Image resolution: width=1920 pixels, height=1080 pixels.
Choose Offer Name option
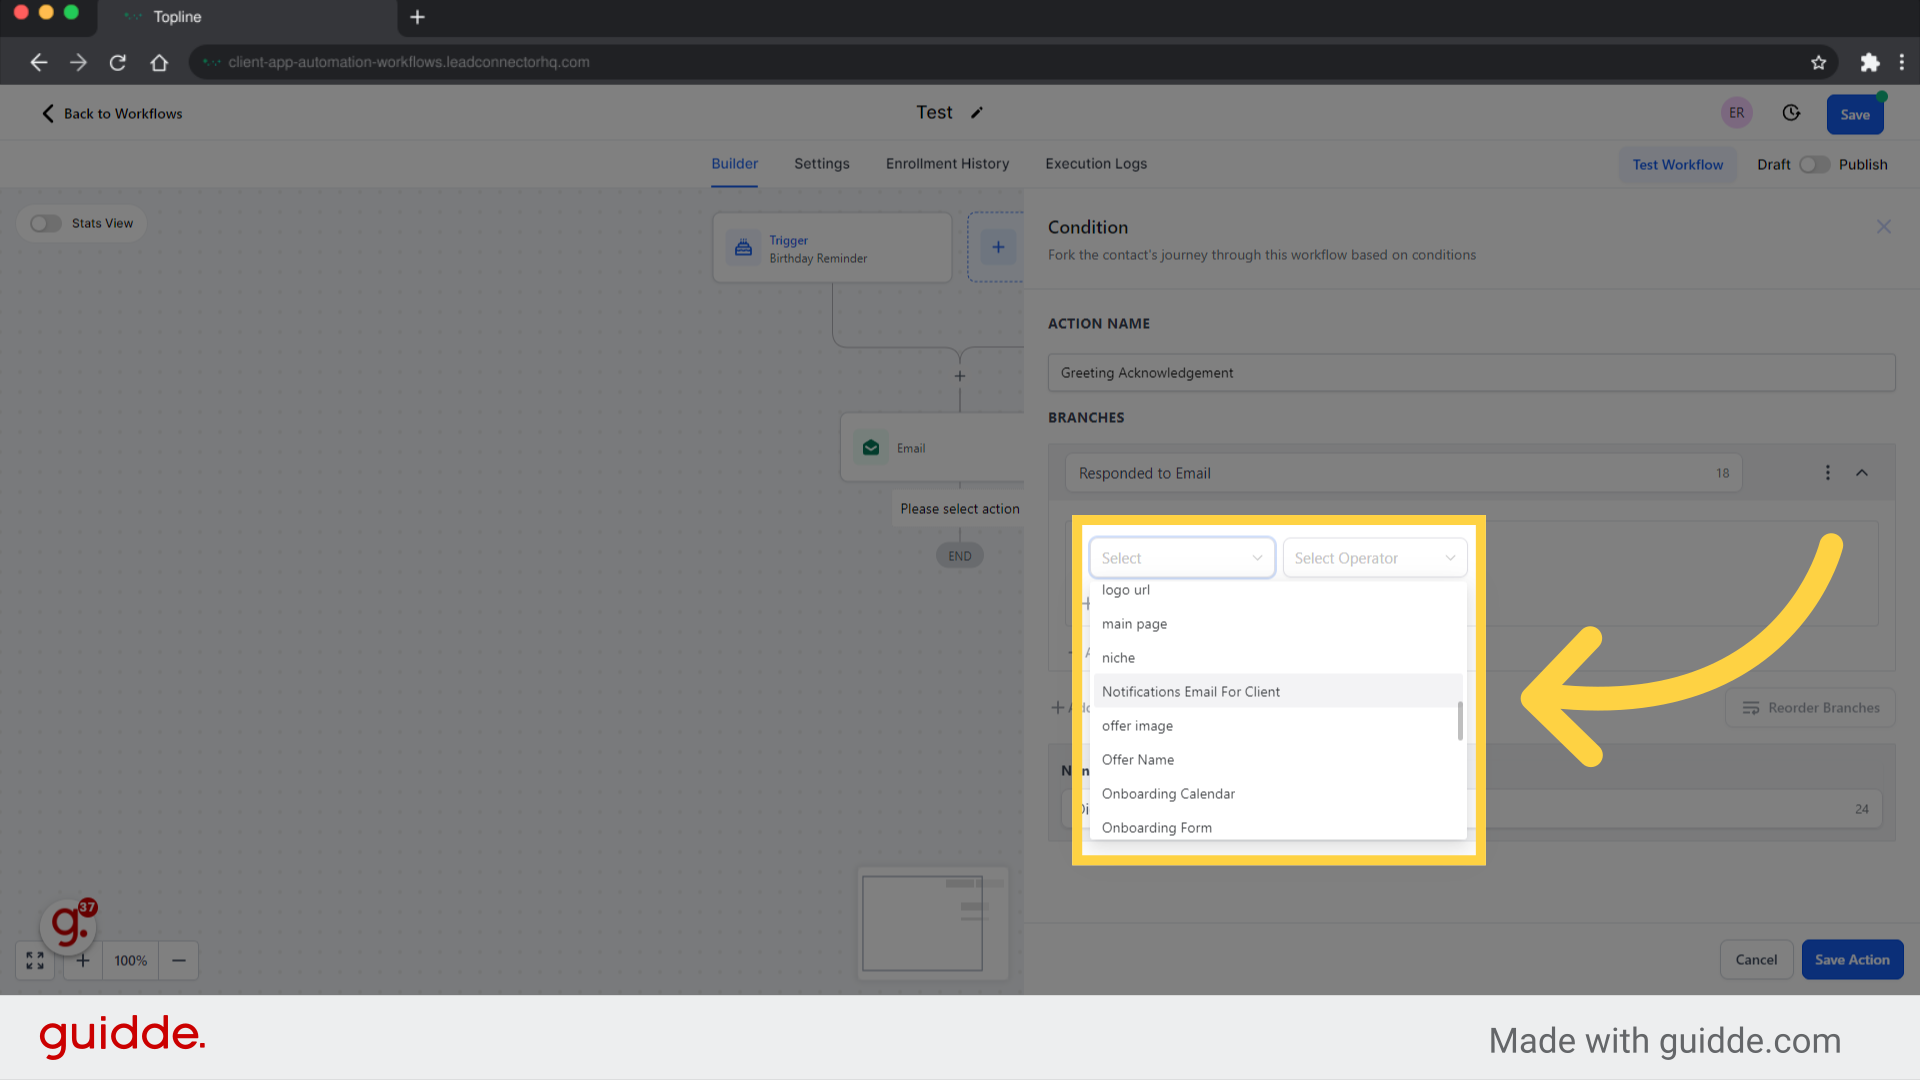[1277, 760]
